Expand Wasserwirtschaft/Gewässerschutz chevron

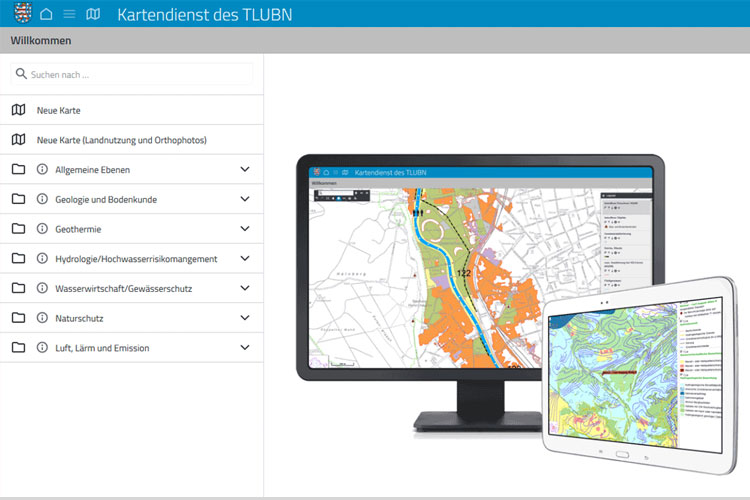click(x=245, y=288)
